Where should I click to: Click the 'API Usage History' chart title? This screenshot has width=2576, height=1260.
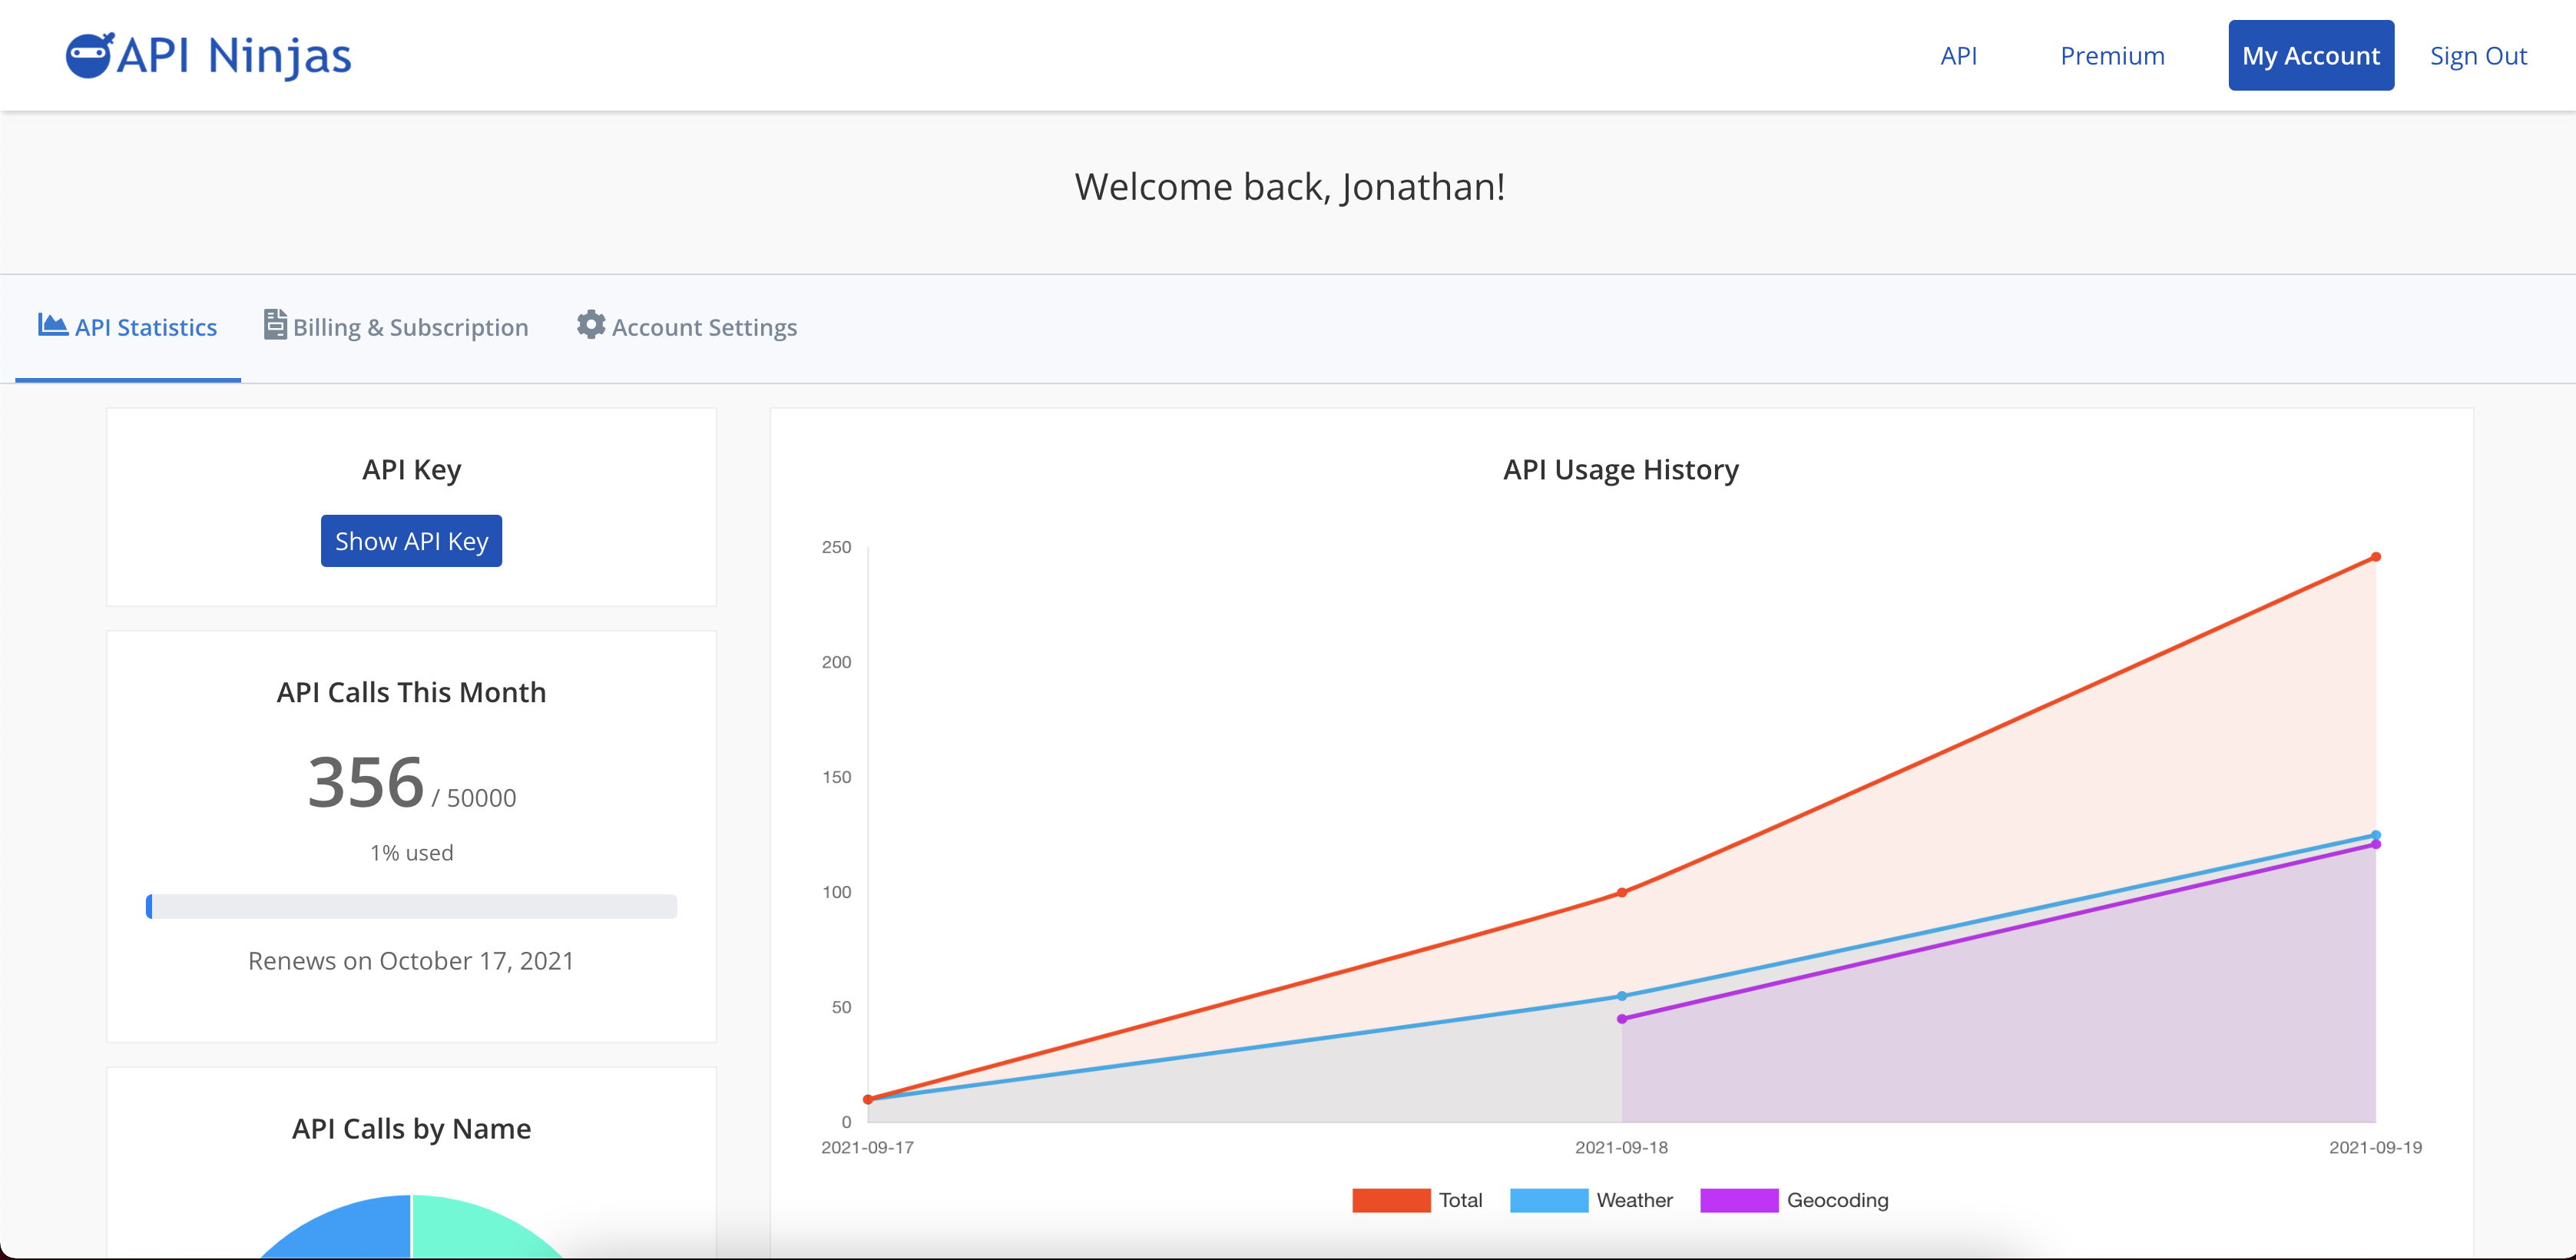click(1621, 470)
